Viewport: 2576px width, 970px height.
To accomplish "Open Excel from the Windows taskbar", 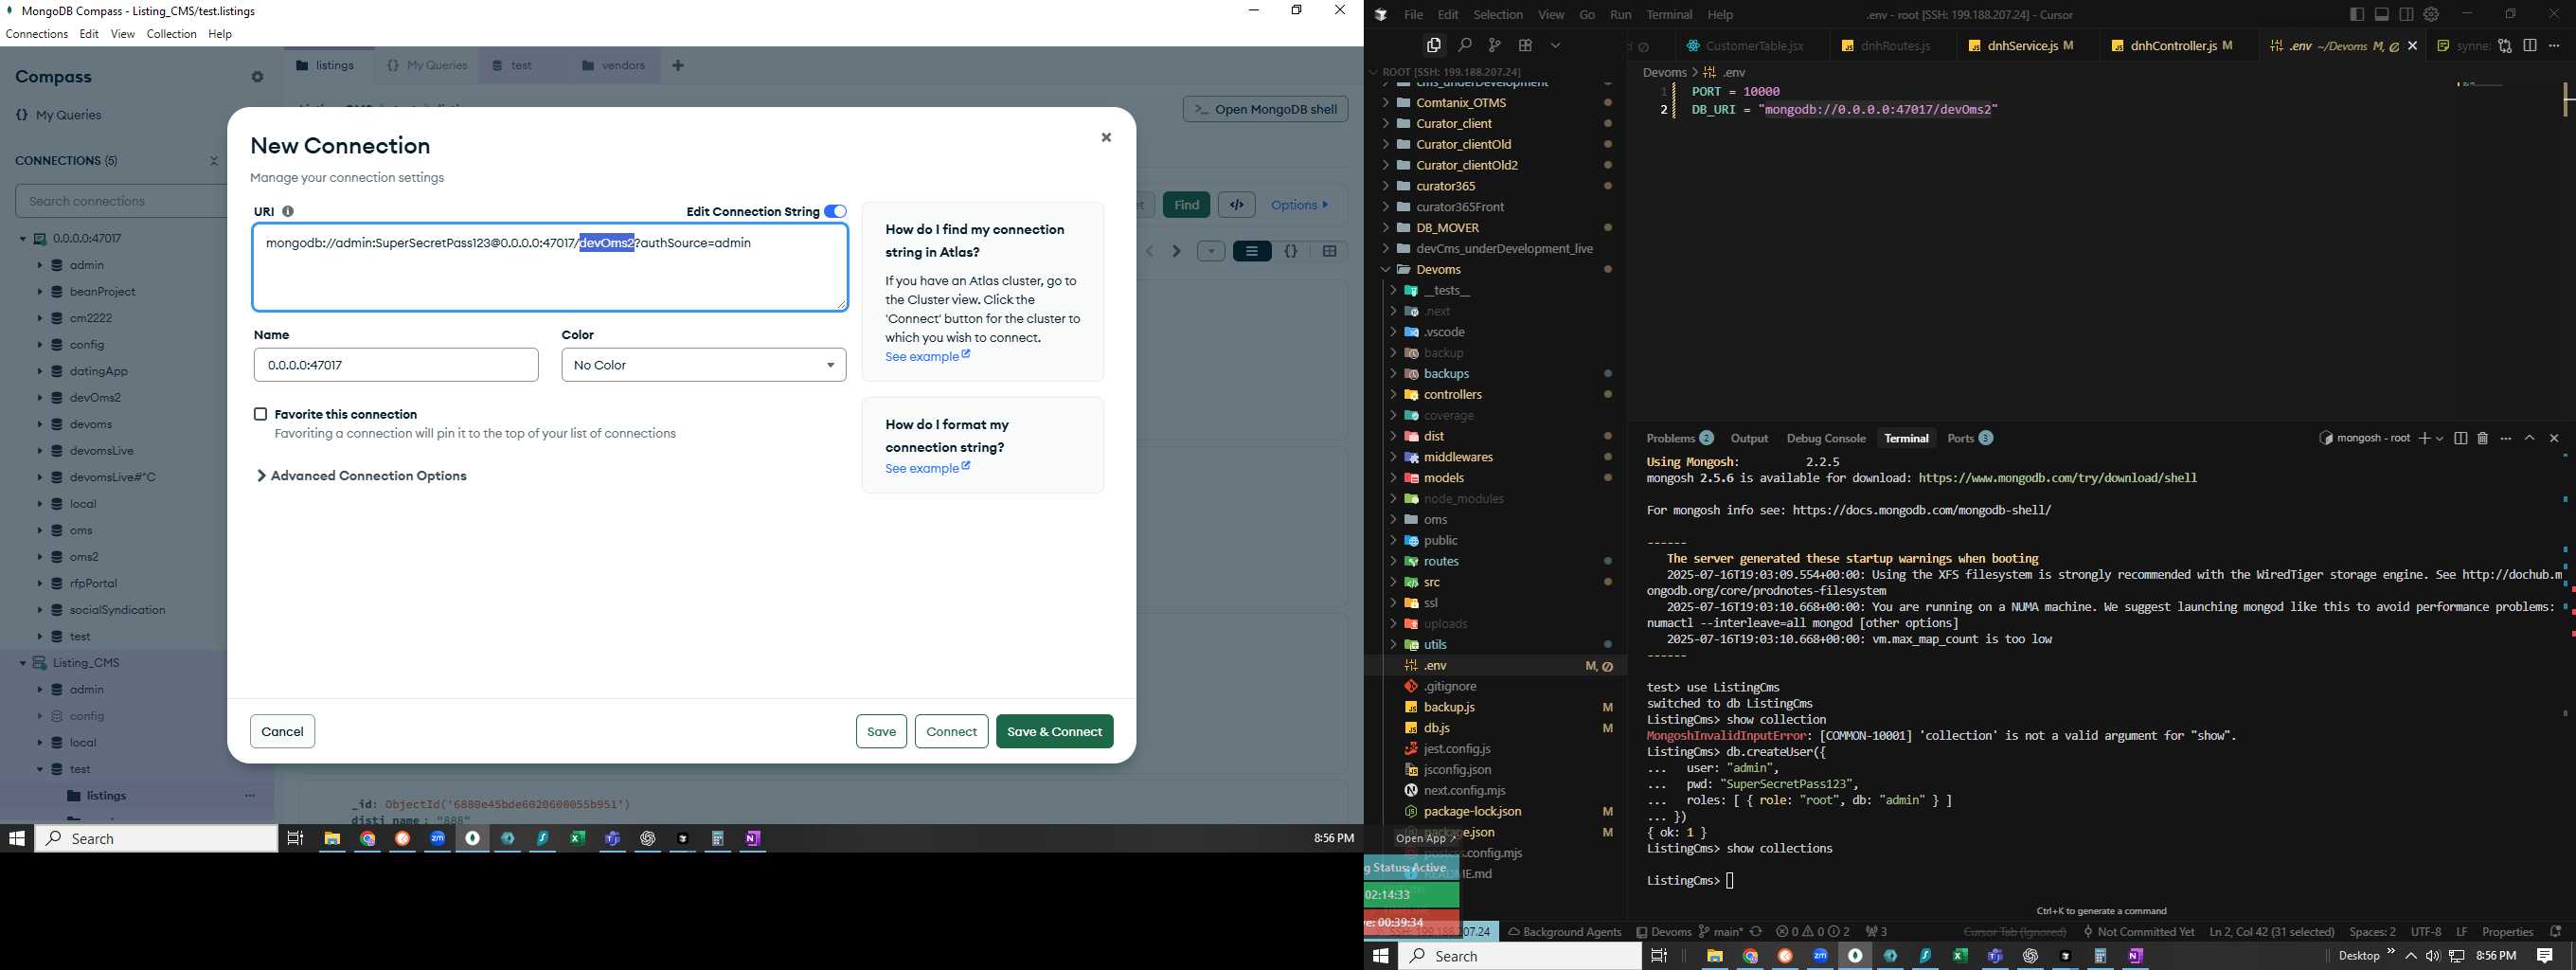I will (x=578, y=838).
